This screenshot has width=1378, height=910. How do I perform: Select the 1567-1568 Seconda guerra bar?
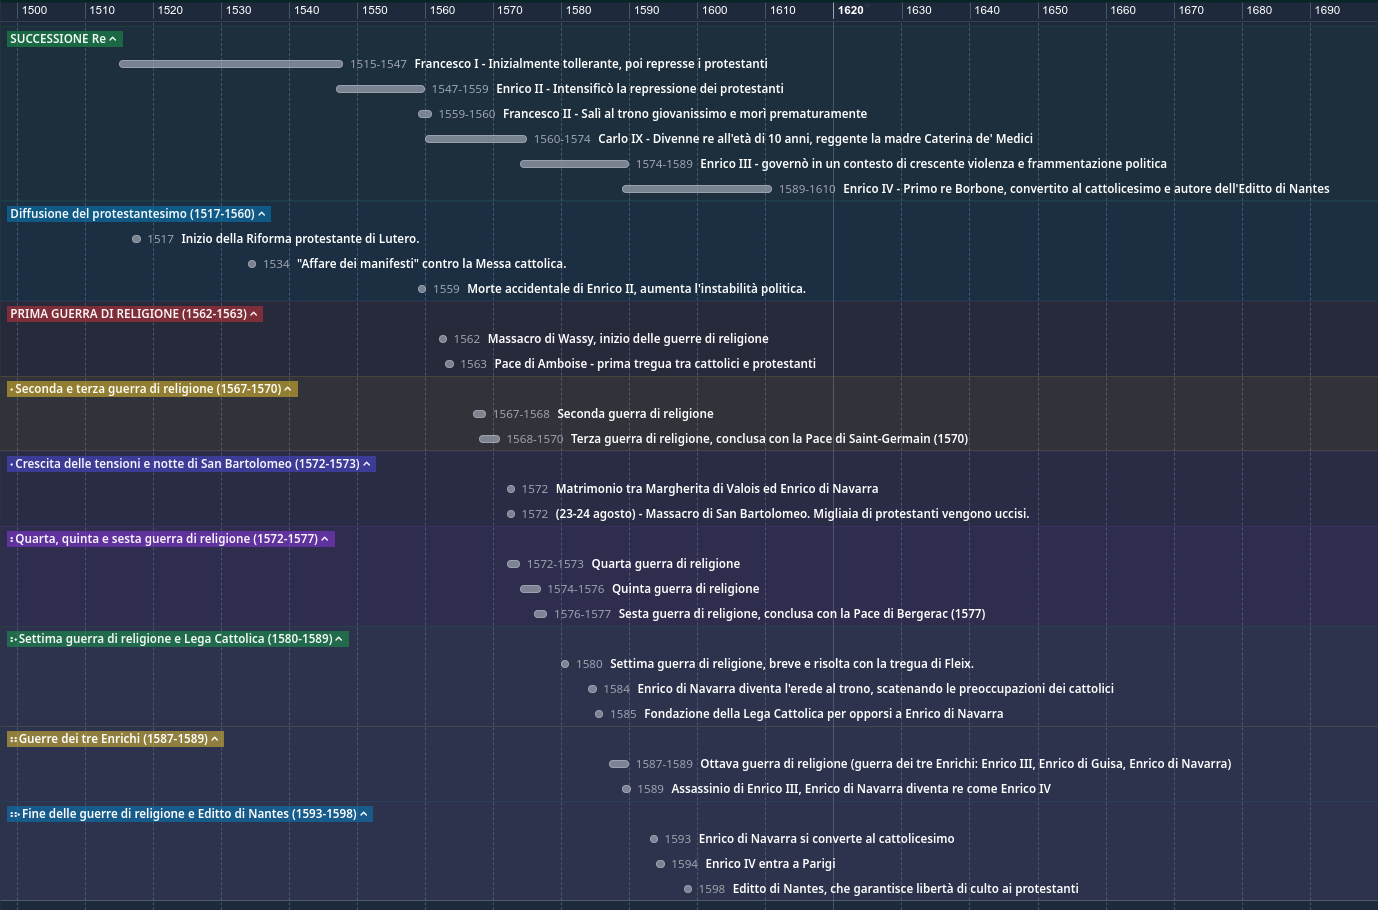[479, 414]
